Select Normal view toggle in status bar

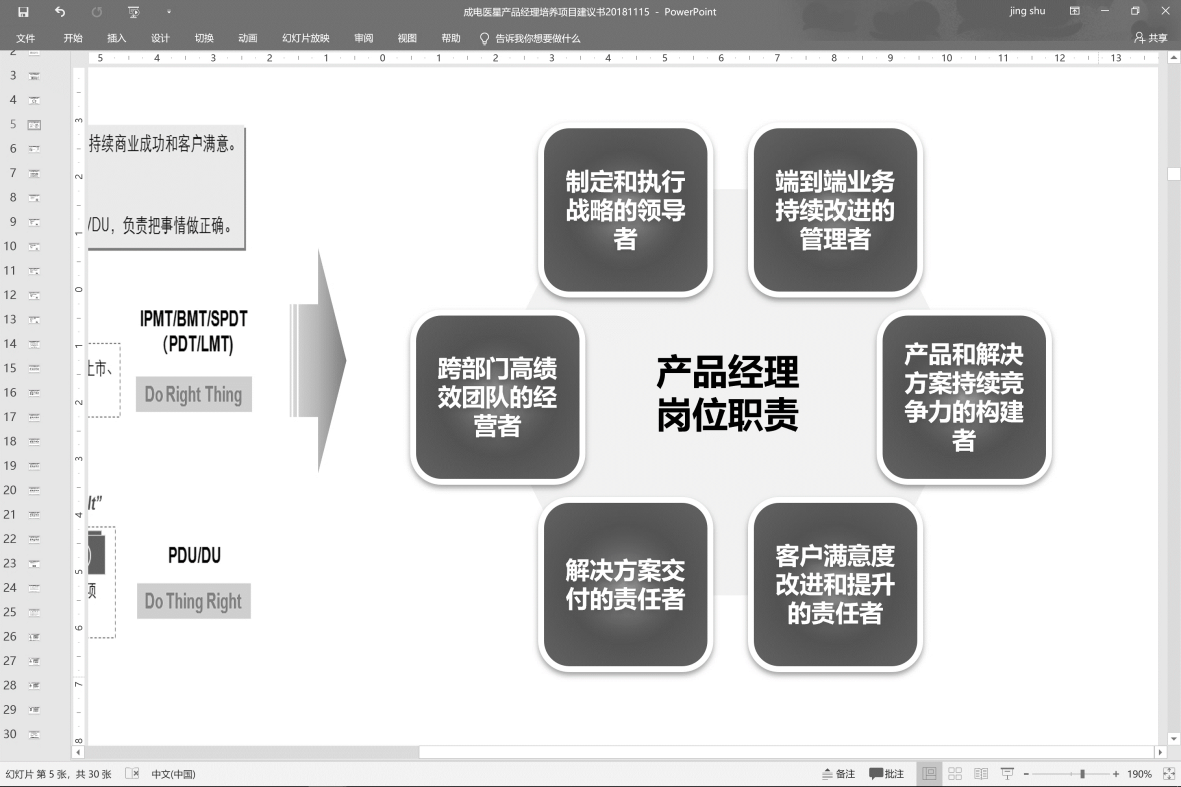[929, 774]
